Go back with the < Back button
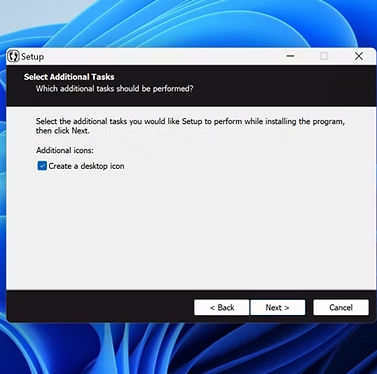The height and width of the screenshot is (374, 377). coord(222,307)
